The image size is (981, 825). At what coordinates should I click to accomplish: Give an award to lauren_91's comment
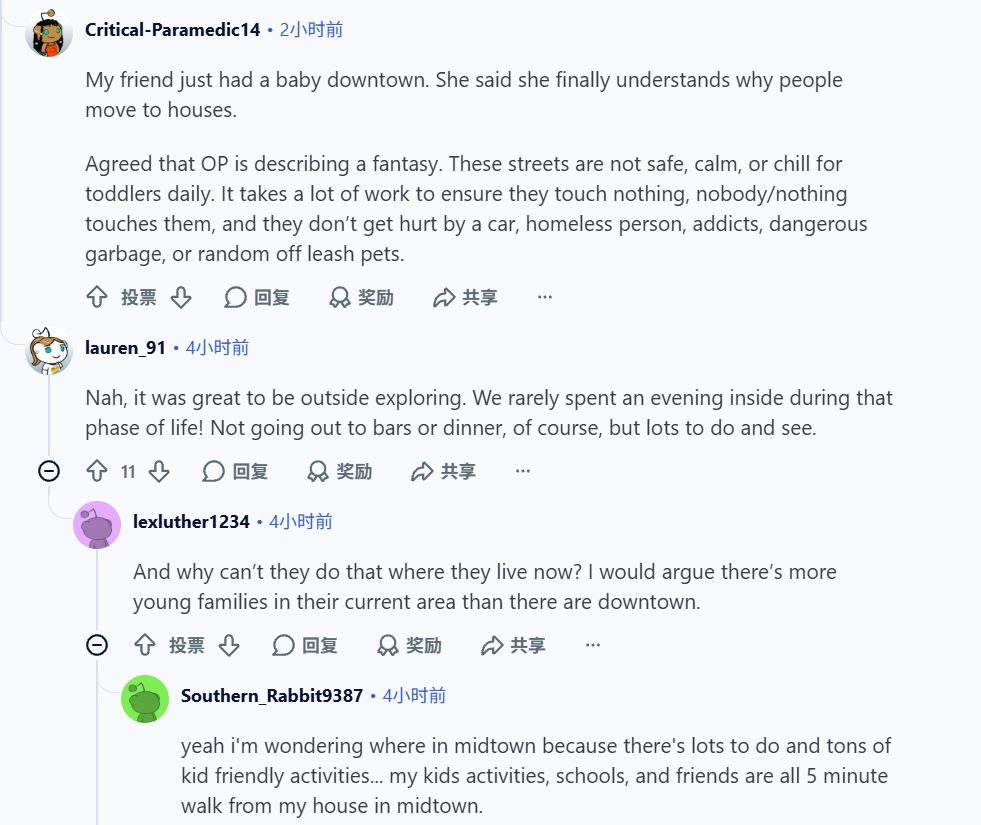[340, 471]
